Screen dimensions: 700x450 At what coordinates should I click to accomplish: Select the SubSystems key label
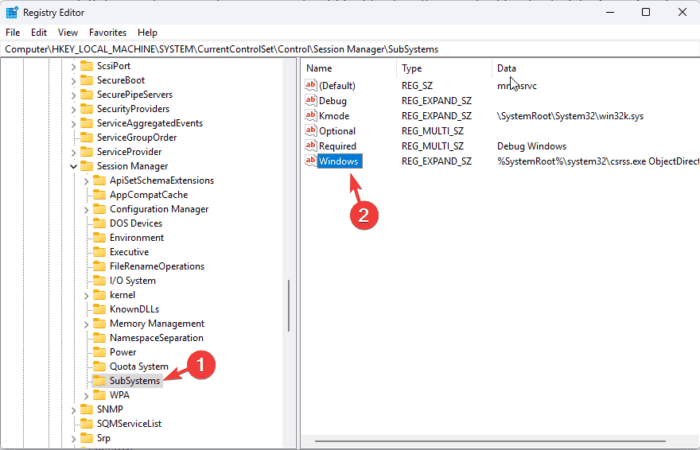[x=135, y=381]
